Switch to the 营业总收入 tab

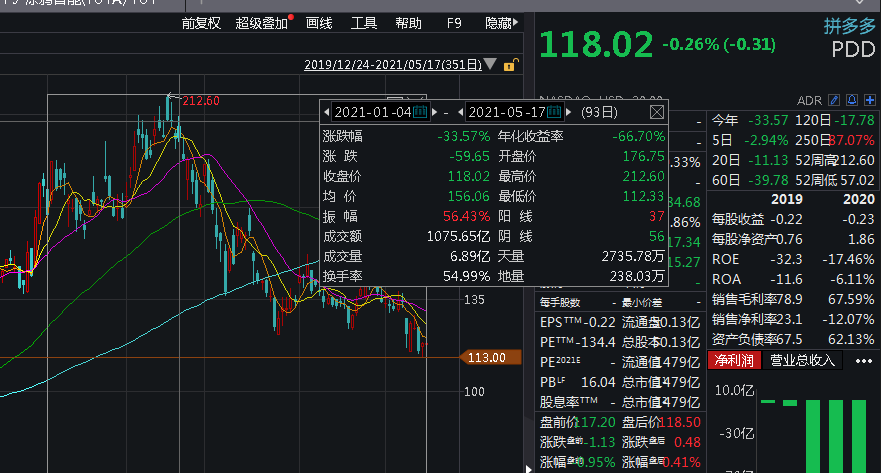[802, 360]
